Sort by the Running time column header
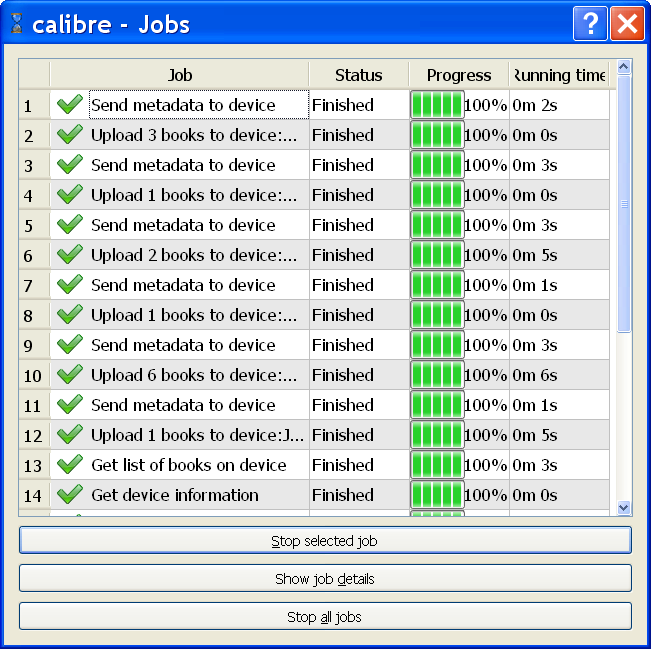Screen dimensions: 651x649 559,75
